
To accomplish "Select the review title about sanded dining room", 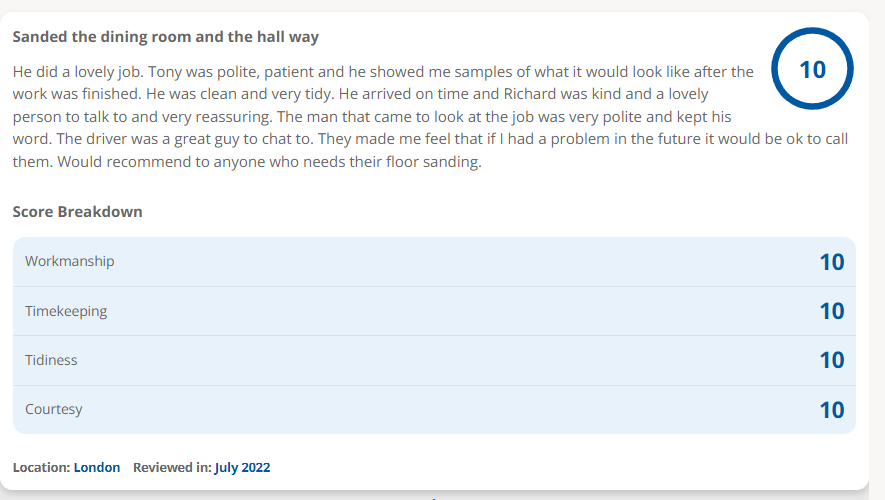I will coord(165,37).
